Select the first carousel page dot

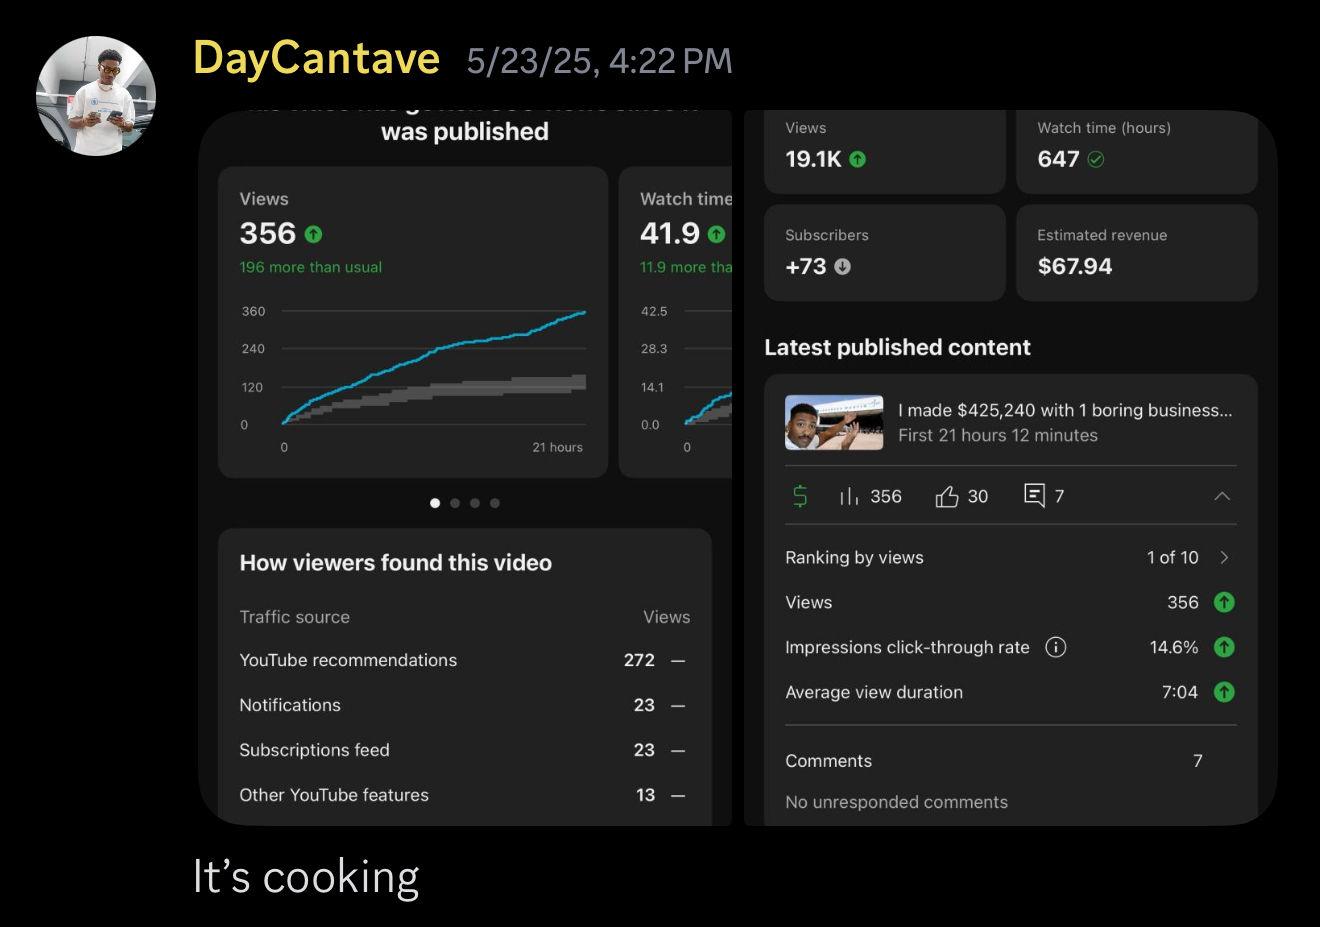point(435,503)
